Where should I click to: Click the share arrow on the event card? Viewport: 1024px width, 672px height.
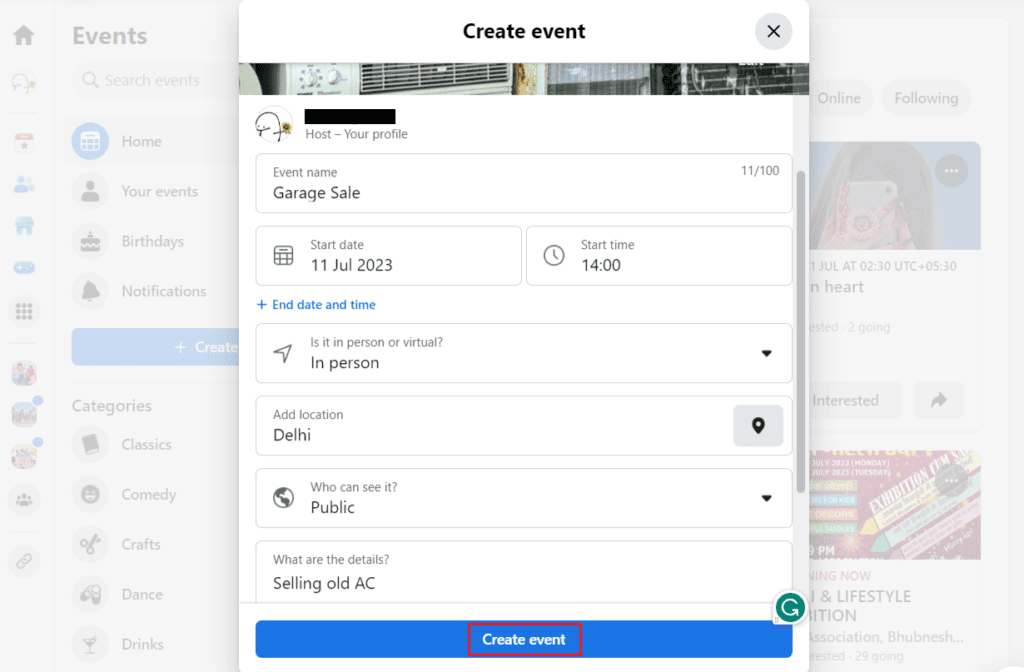pyautogui.click(x=938, y=399)
